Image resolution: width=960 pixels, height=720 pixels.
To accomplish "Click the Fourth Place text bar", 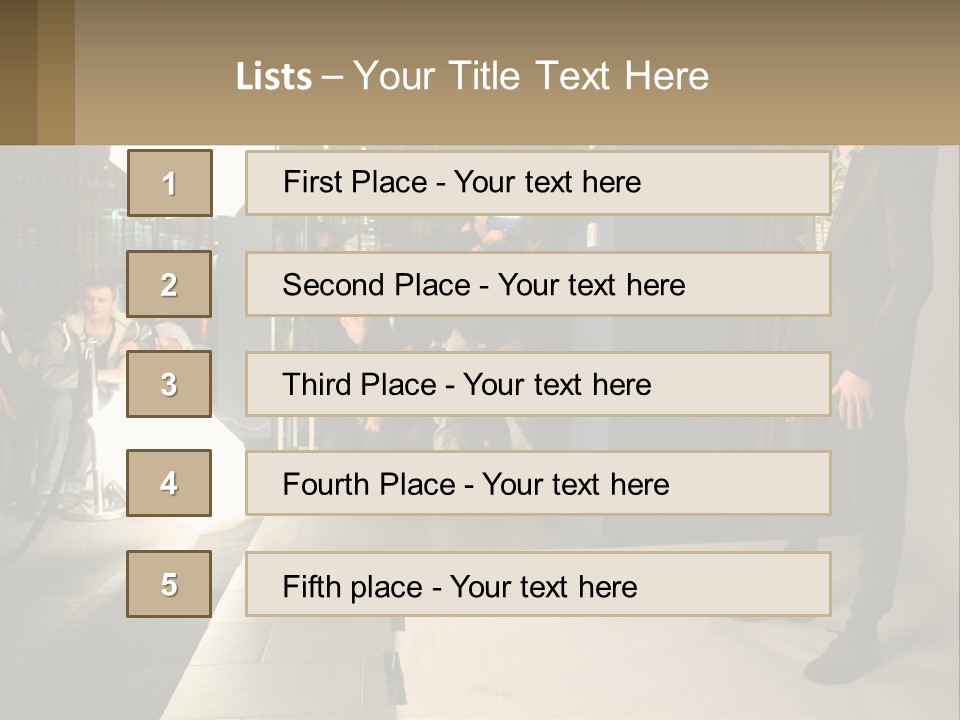I will [538, 483].
